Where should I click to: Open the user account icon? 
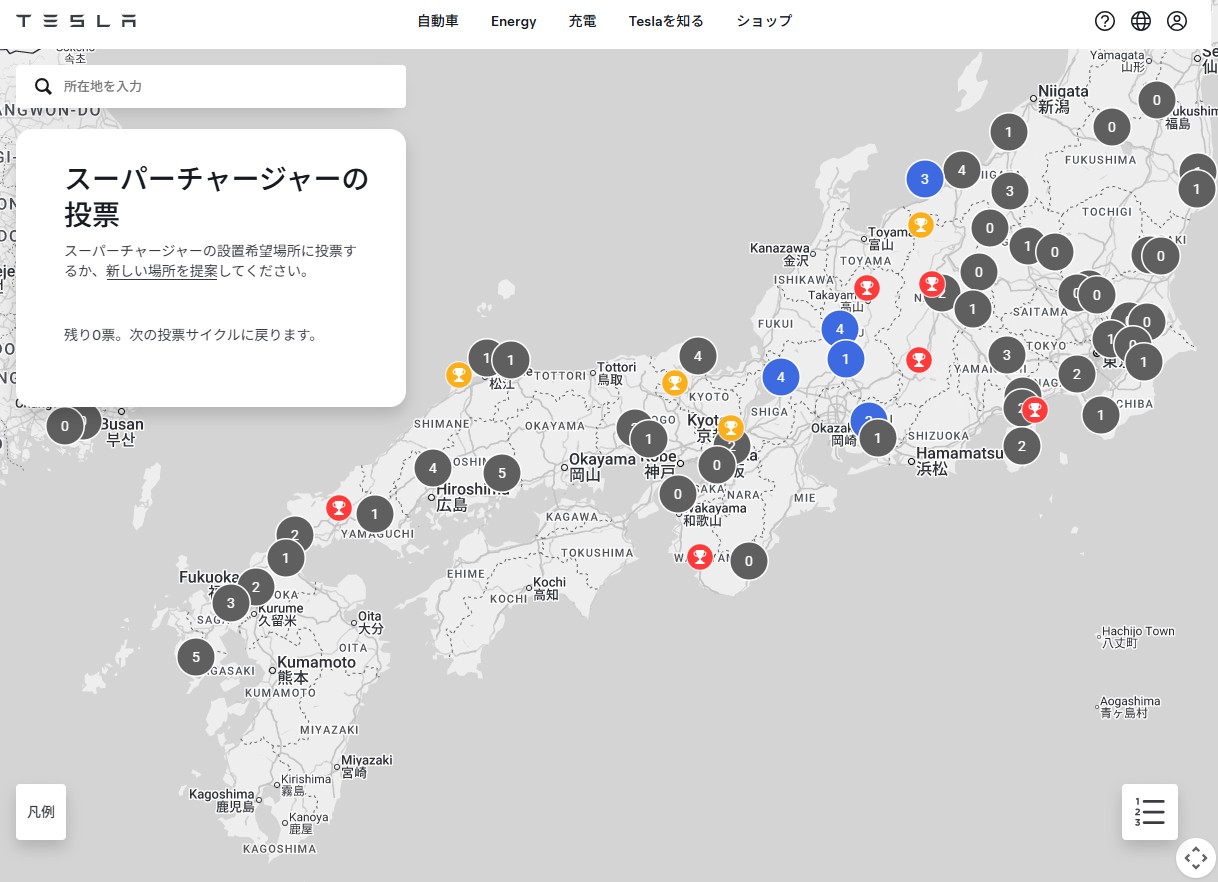click(1177, 21)
